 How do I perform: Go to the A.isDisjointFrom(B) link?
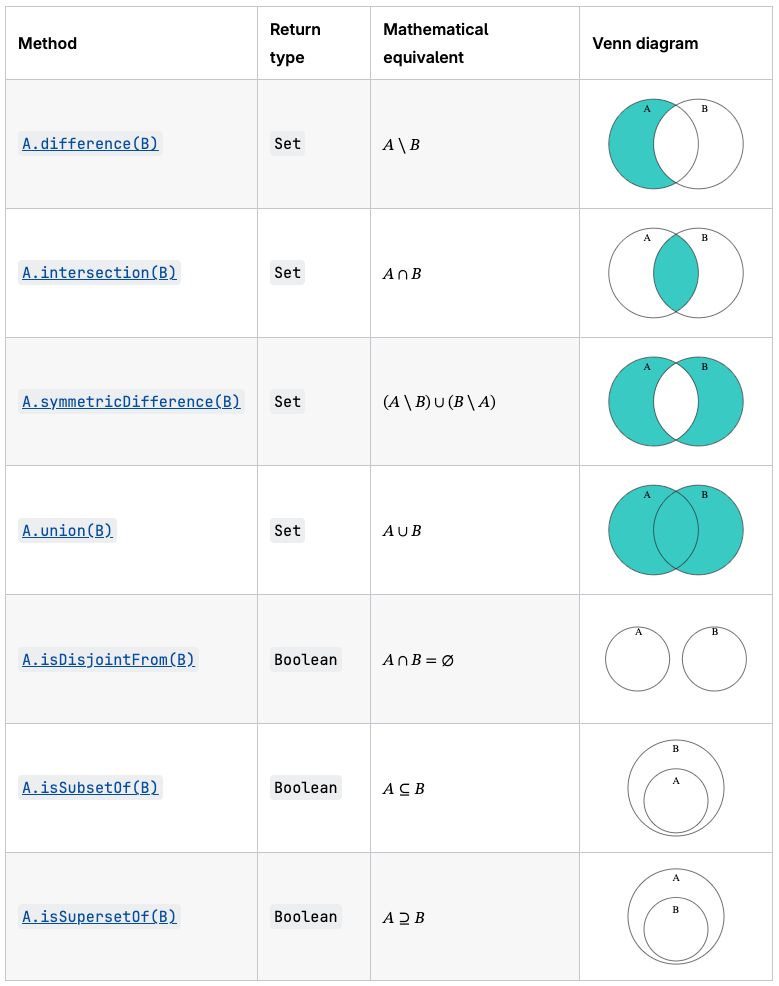click(x=108, y=660)
